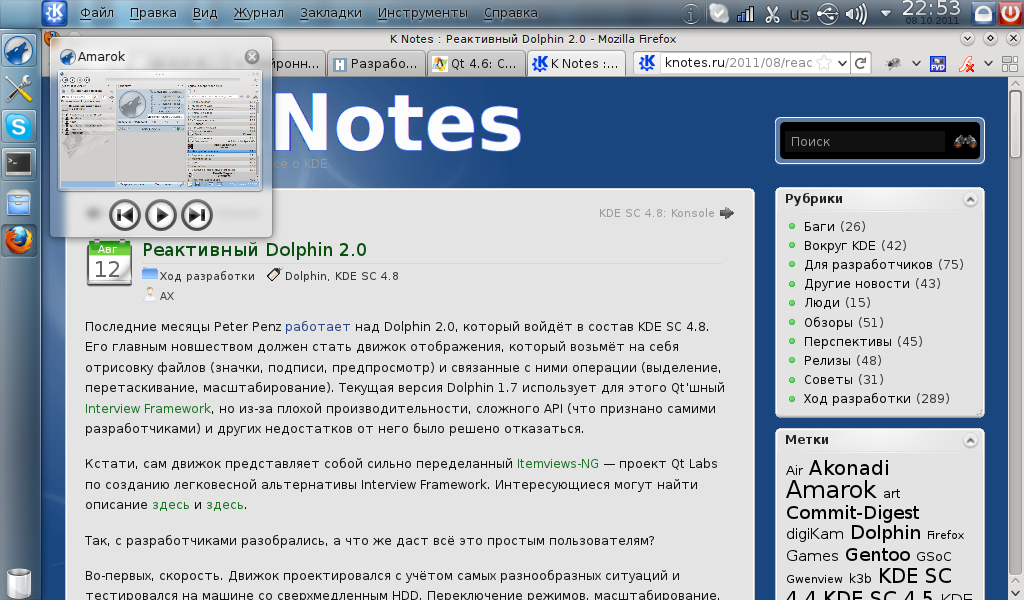Skip to previous track in Amarok popup
1024x600 pixels.
(x=124, y=215)
